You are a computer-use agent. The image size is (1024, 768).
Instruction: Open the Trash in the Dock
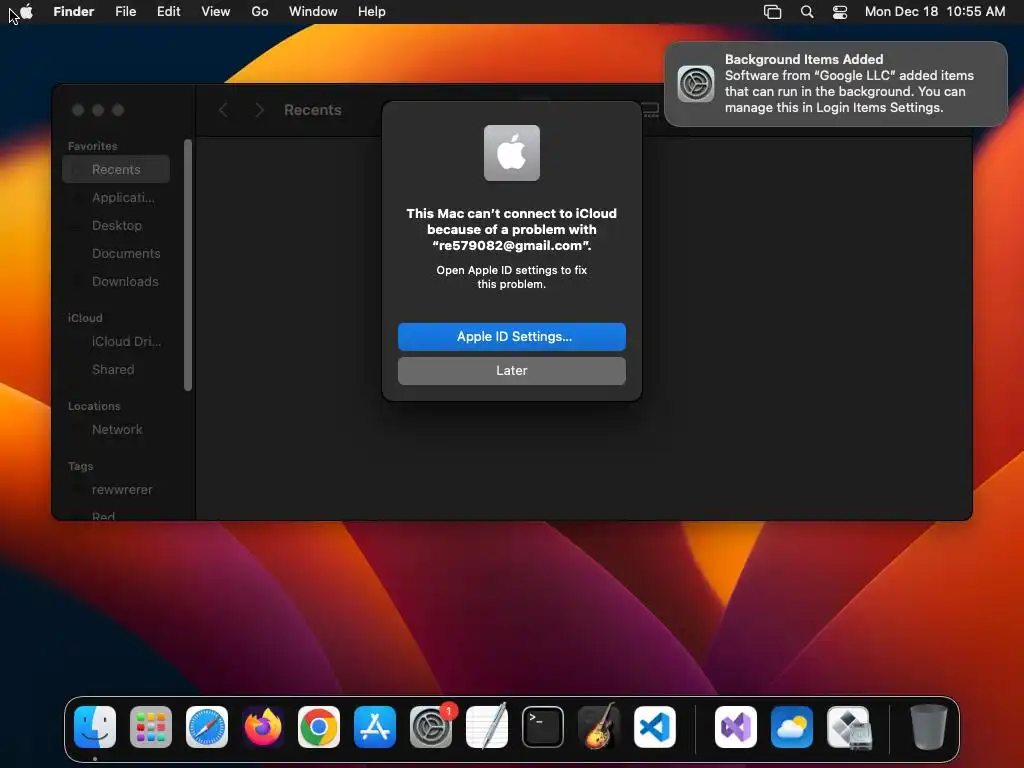pyautogui.click(x=929, y=727)
